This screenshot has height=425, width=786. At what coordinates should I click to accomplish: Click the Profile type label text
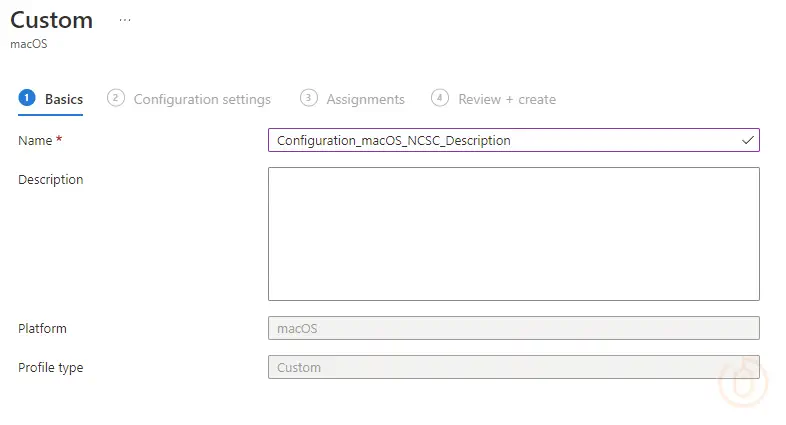pyautogui.click(x=51, y=367)
